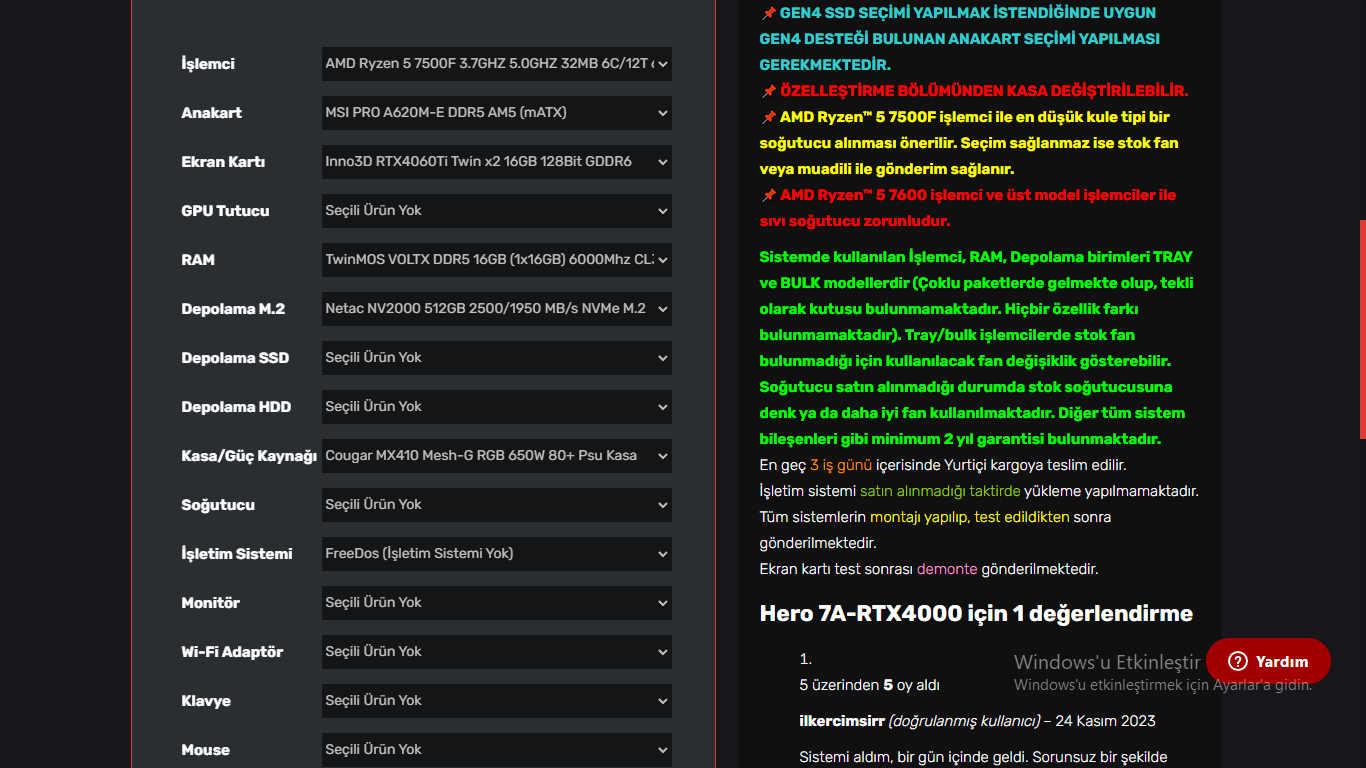Image resolution: width=1366 pixels, height=768 pixels.
Task: Click the red "ÖZELLEŞTİRME BÖLÜMÜNDEN KASA DEĞİŞTİRİLEBİLİR" notice
Action: [x=983, y=91]
